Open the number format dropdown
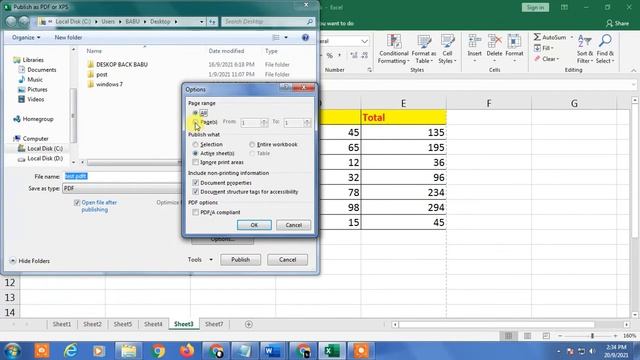 364,41
